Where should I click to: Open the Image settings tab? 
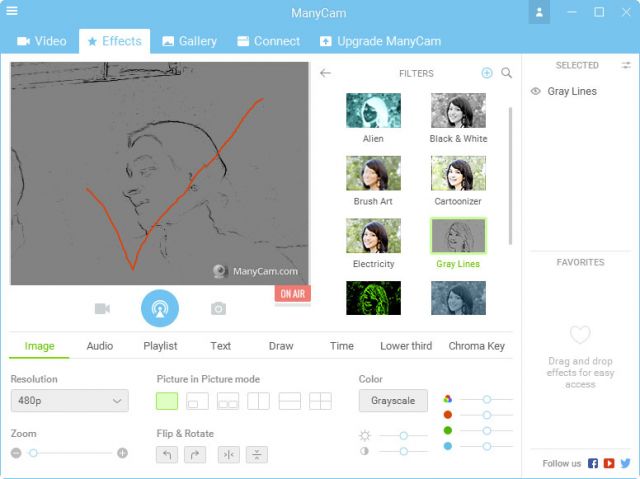(x=39, y=346)
